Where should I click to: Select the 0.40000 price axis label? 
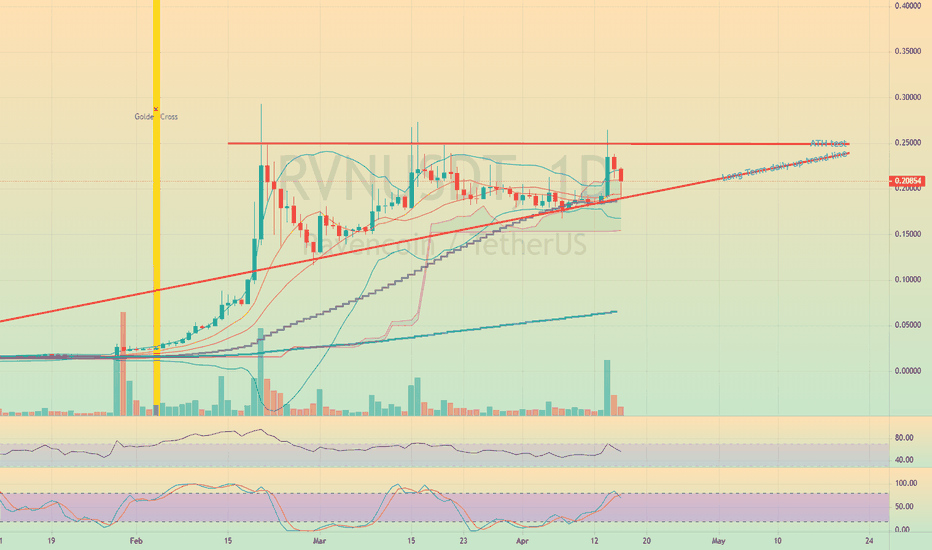click(x=908, y=6)
